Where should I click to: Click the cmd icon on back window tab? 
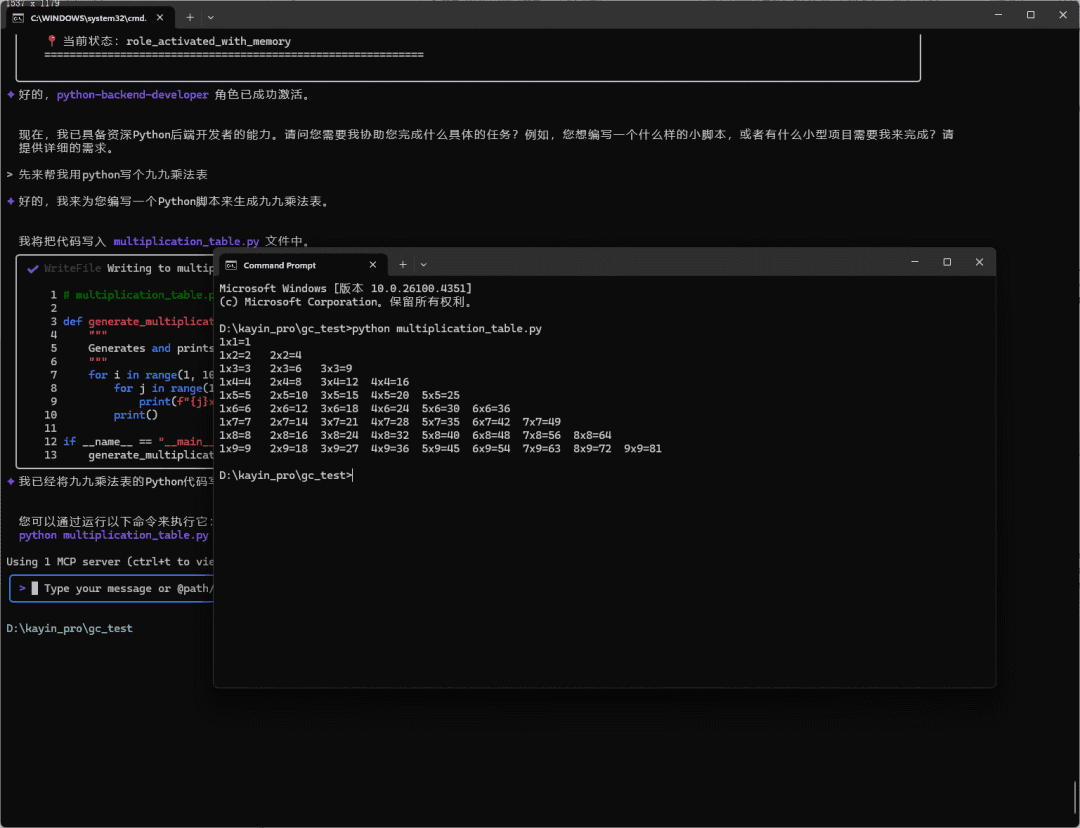click(x=19, y=18)
